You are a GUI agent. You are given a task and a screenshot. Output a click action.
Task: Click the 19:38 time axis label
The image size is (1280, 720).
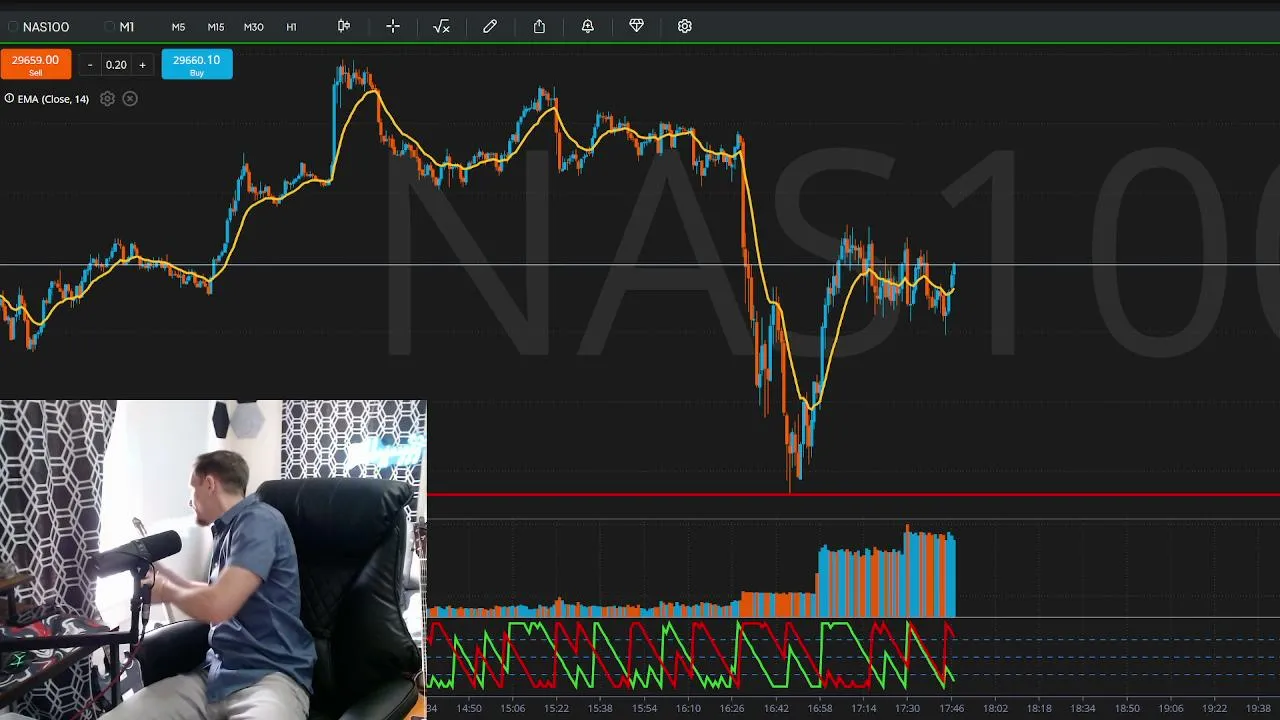coord(1258,709)
